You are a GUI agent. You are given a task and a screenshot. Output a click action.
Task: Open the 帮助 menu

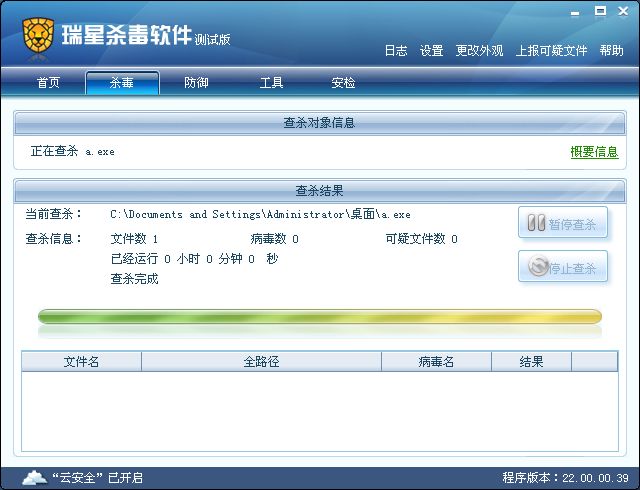click(611, 51)
